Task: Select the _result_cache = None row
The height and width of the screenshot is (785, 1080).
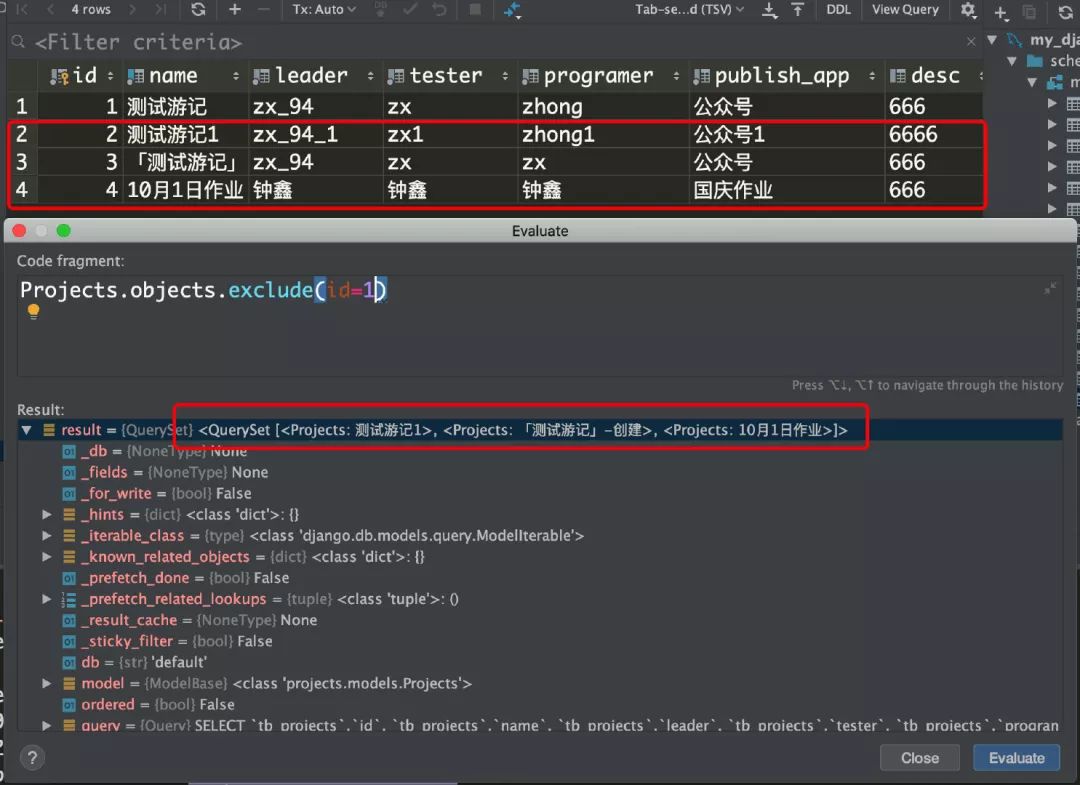Action: 540,620
